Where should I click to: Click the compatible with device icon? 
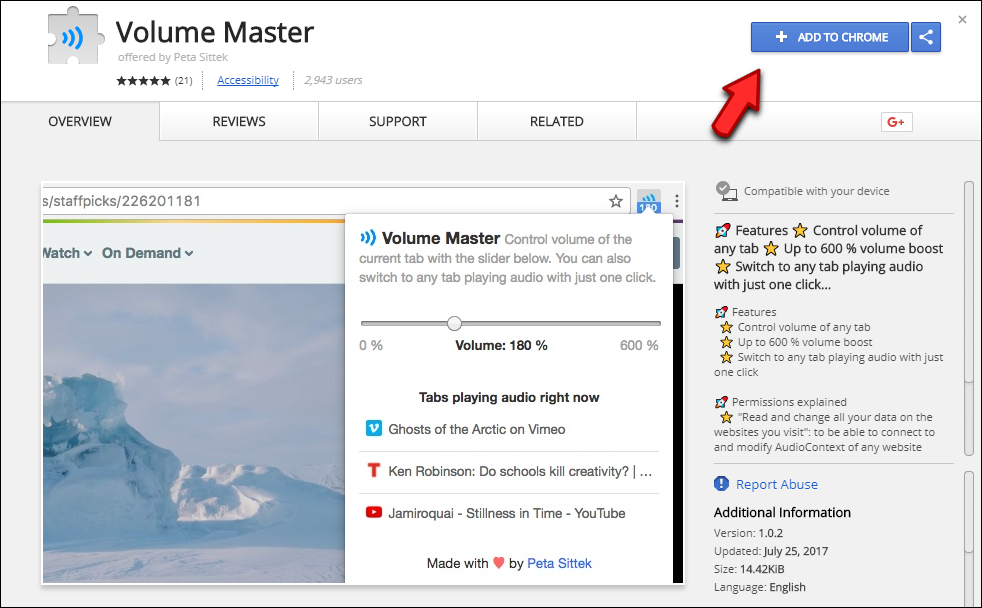(726, 191)
